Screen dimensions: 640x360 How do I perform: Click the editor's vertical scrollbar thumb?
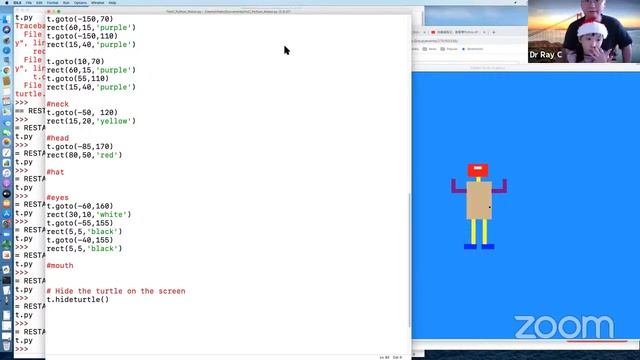pos(409,260)
